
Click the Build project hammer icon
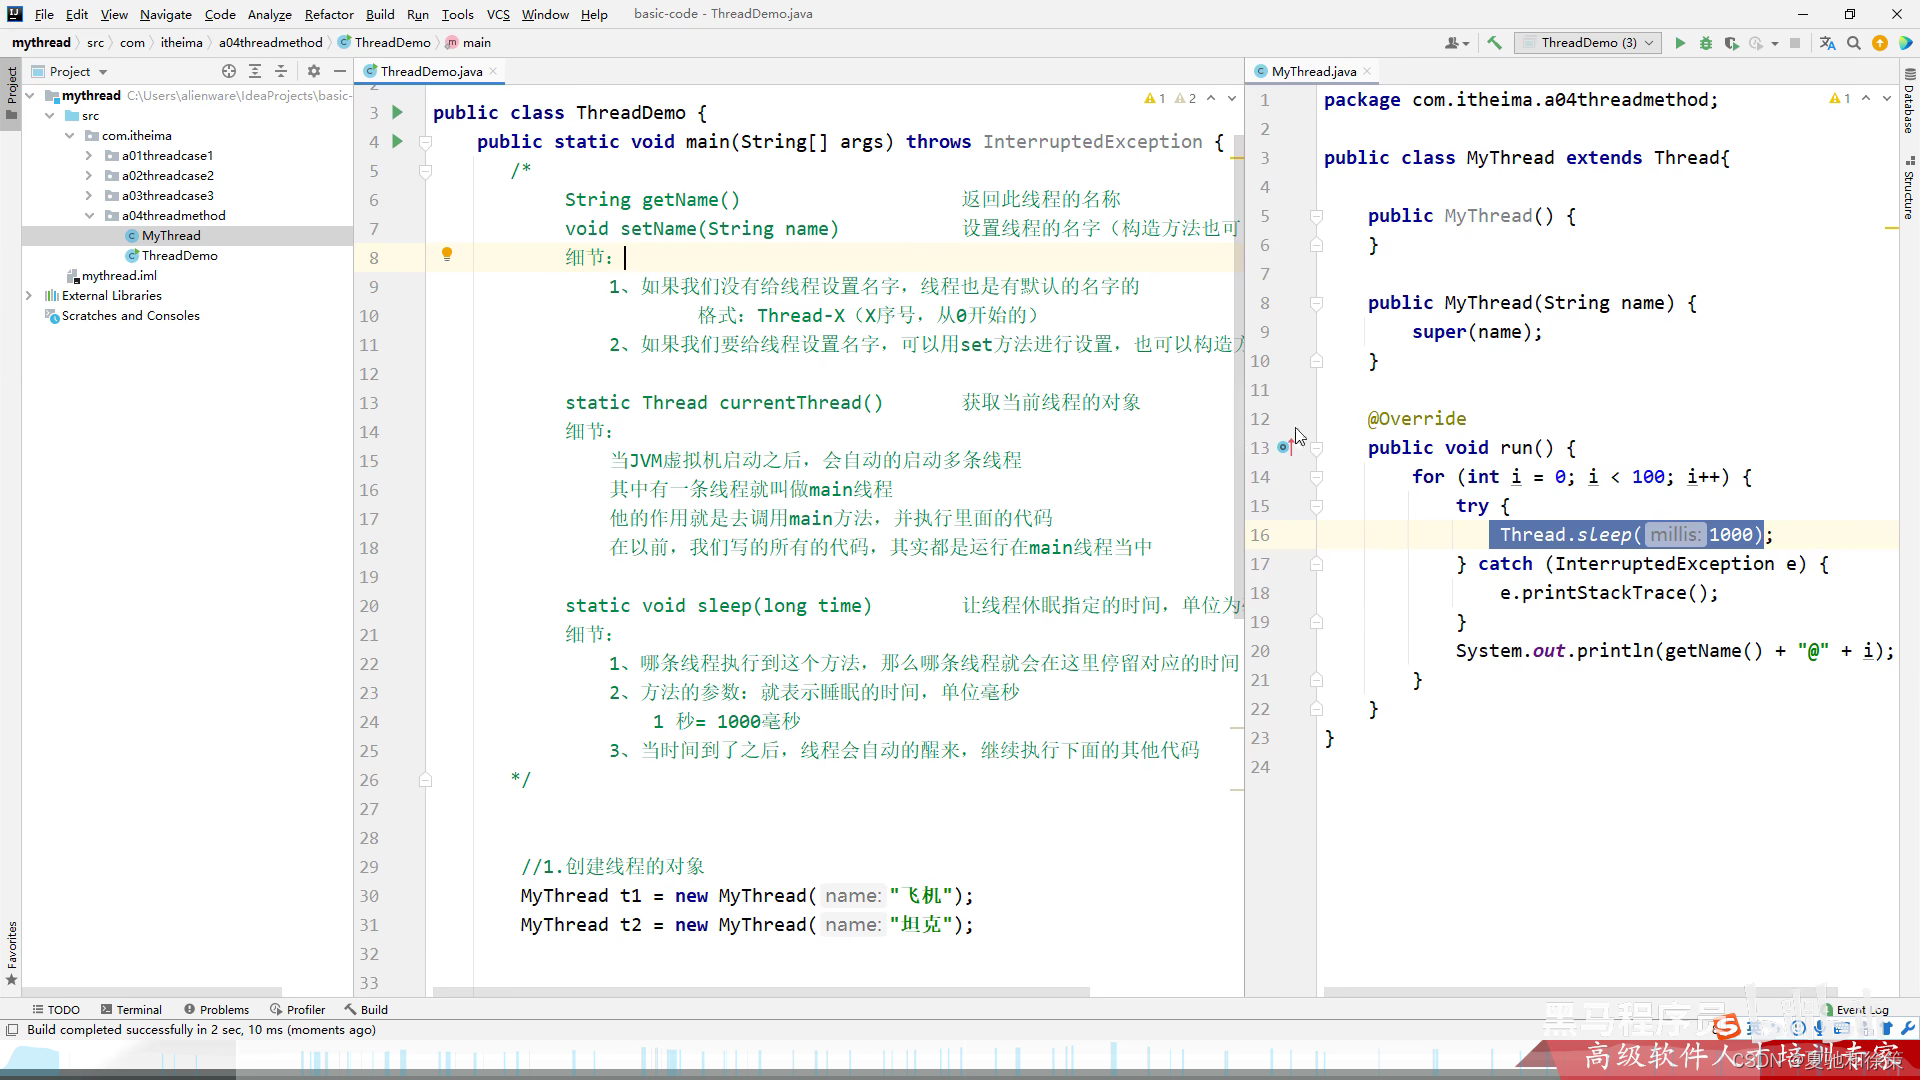(1494, 43)
